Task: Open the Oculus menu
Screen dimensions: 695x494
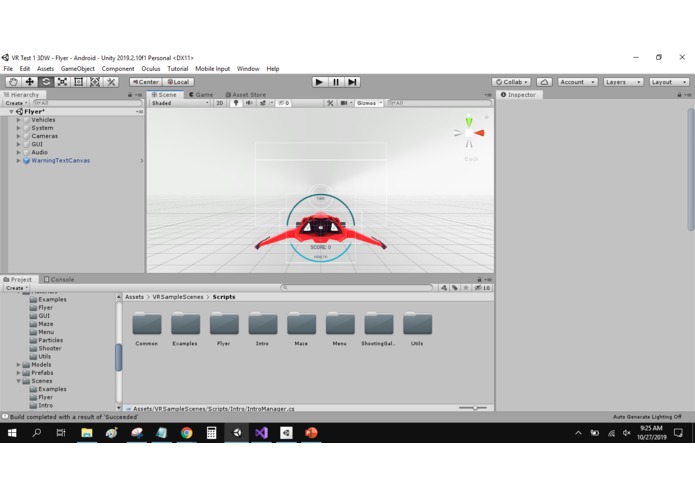Action: click(151, 69)
